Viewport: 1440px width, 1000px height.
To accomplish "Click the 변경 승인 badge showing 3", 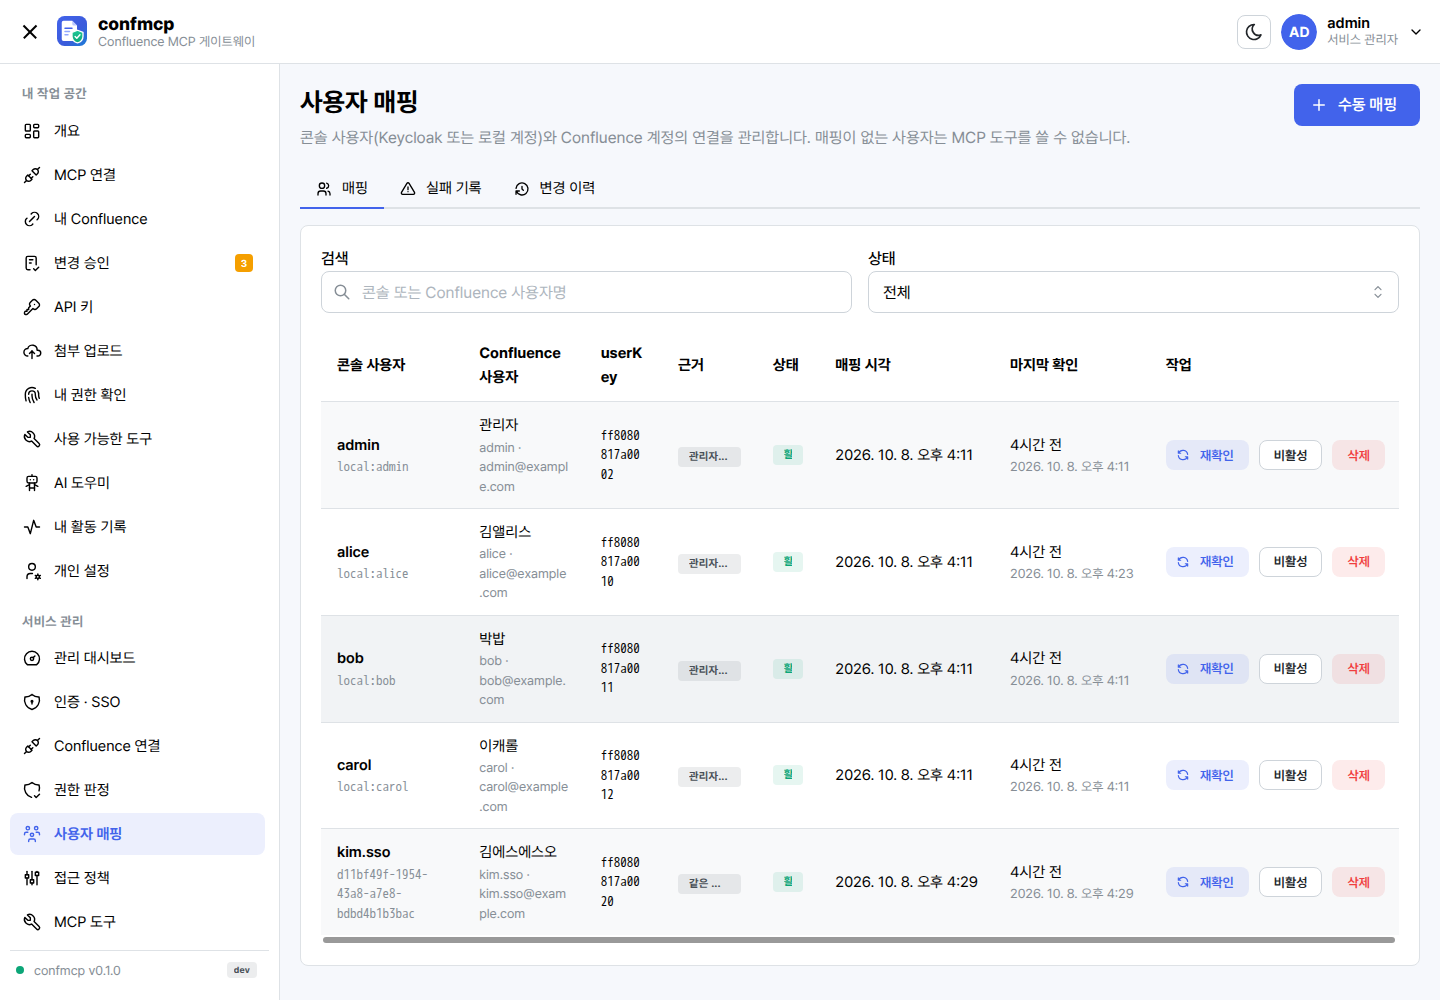I will coord(244,263).
